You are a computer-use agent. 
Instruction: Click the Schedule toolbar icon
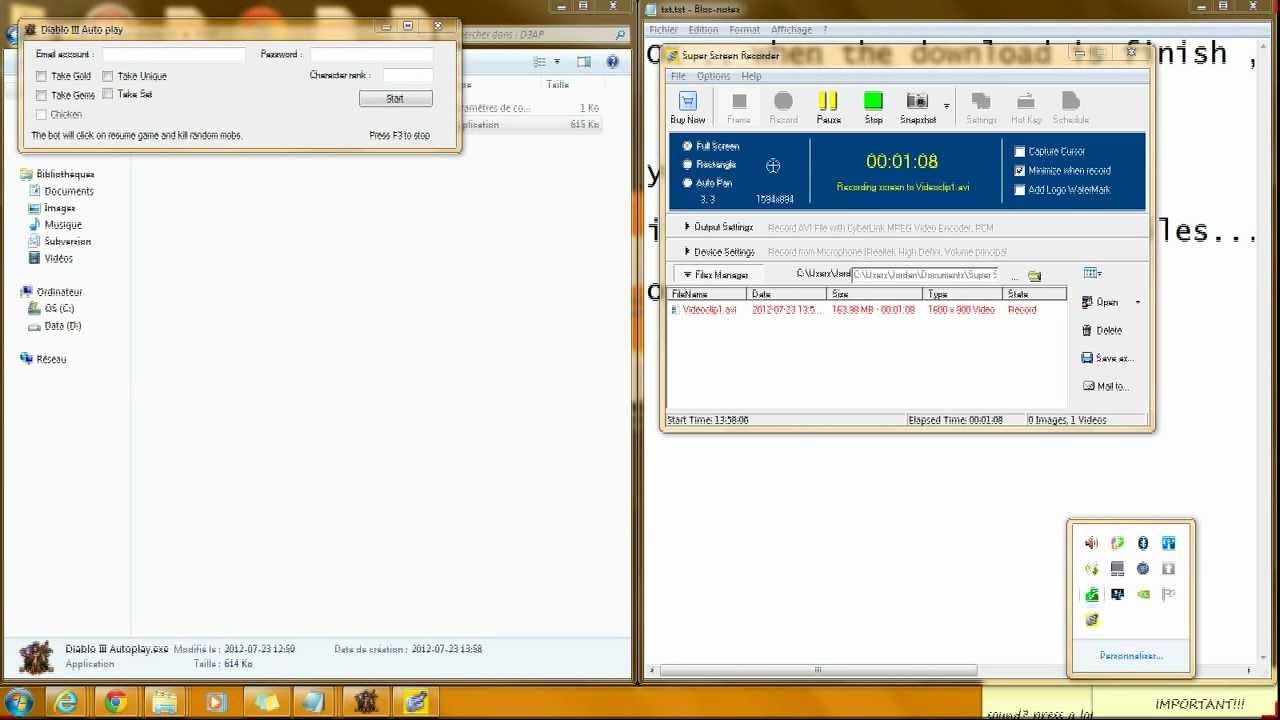[x=1070, y=101]
